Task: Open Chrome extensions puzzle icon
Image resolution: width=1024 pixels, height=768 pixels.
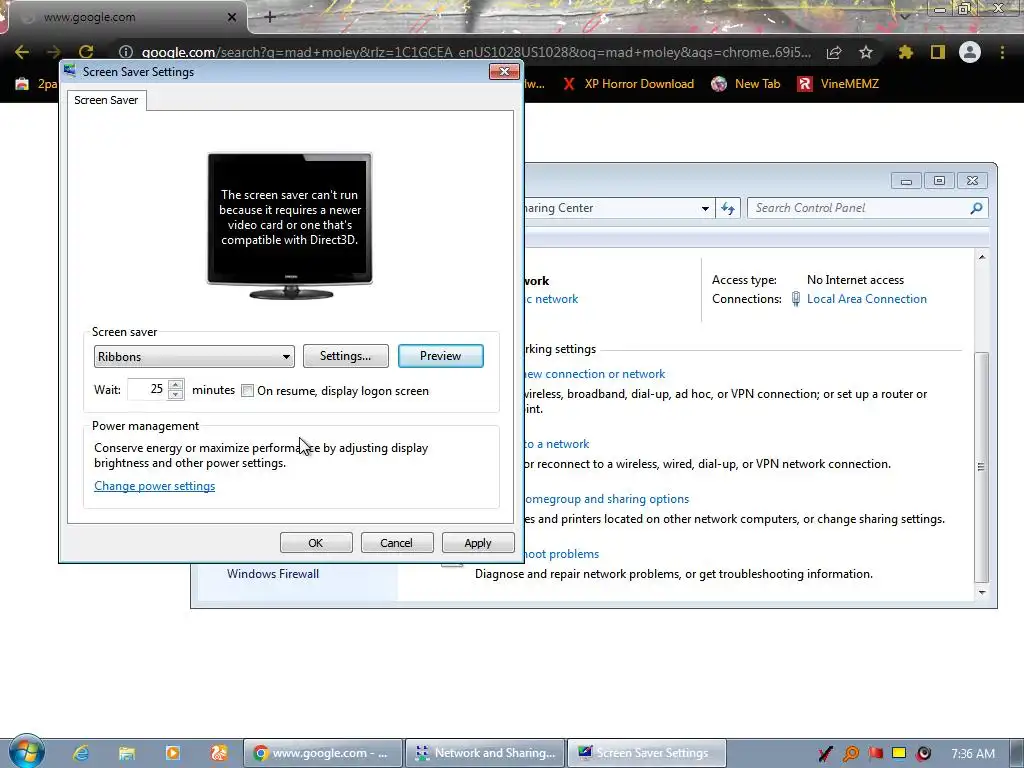Action: click(x=905, y=52)
